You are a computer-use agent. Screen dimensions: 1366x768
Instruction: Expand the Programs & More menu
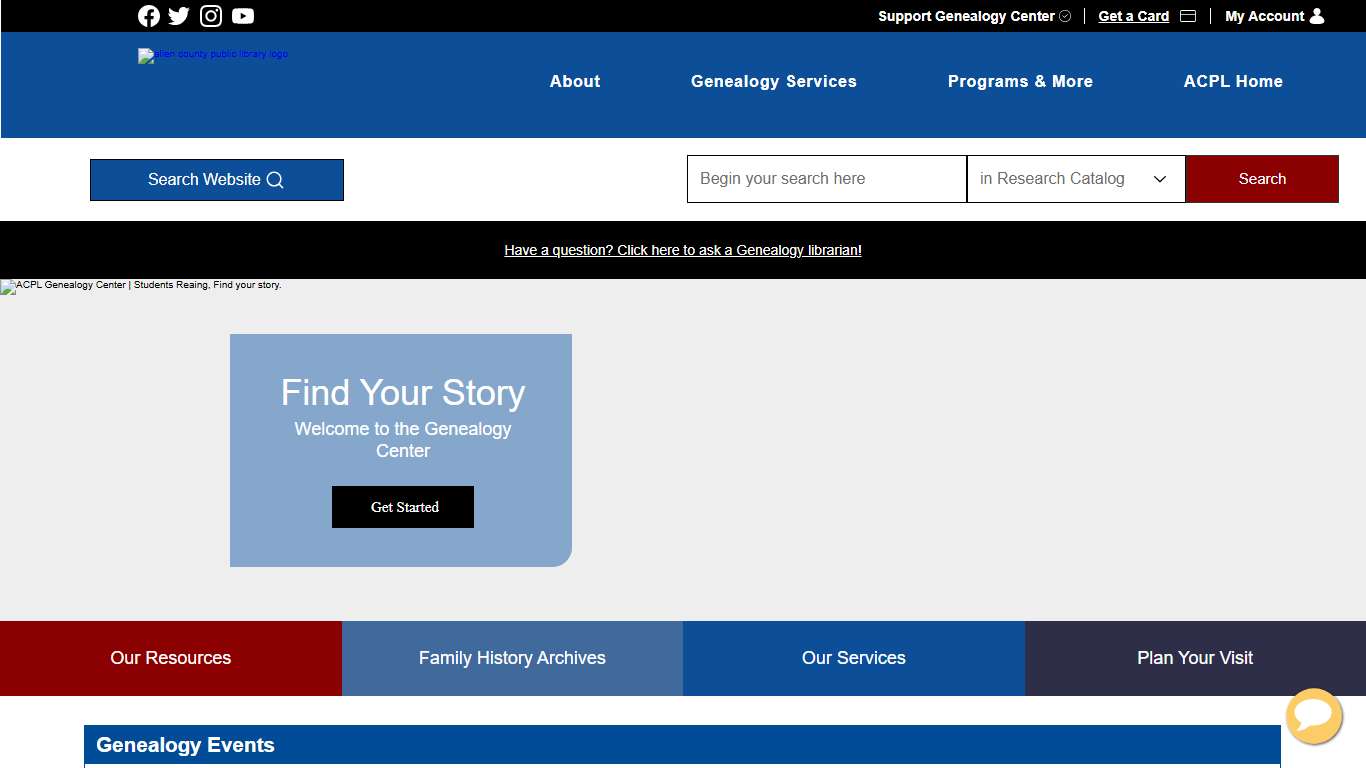pyautogui.click(x=1020, y=81)
